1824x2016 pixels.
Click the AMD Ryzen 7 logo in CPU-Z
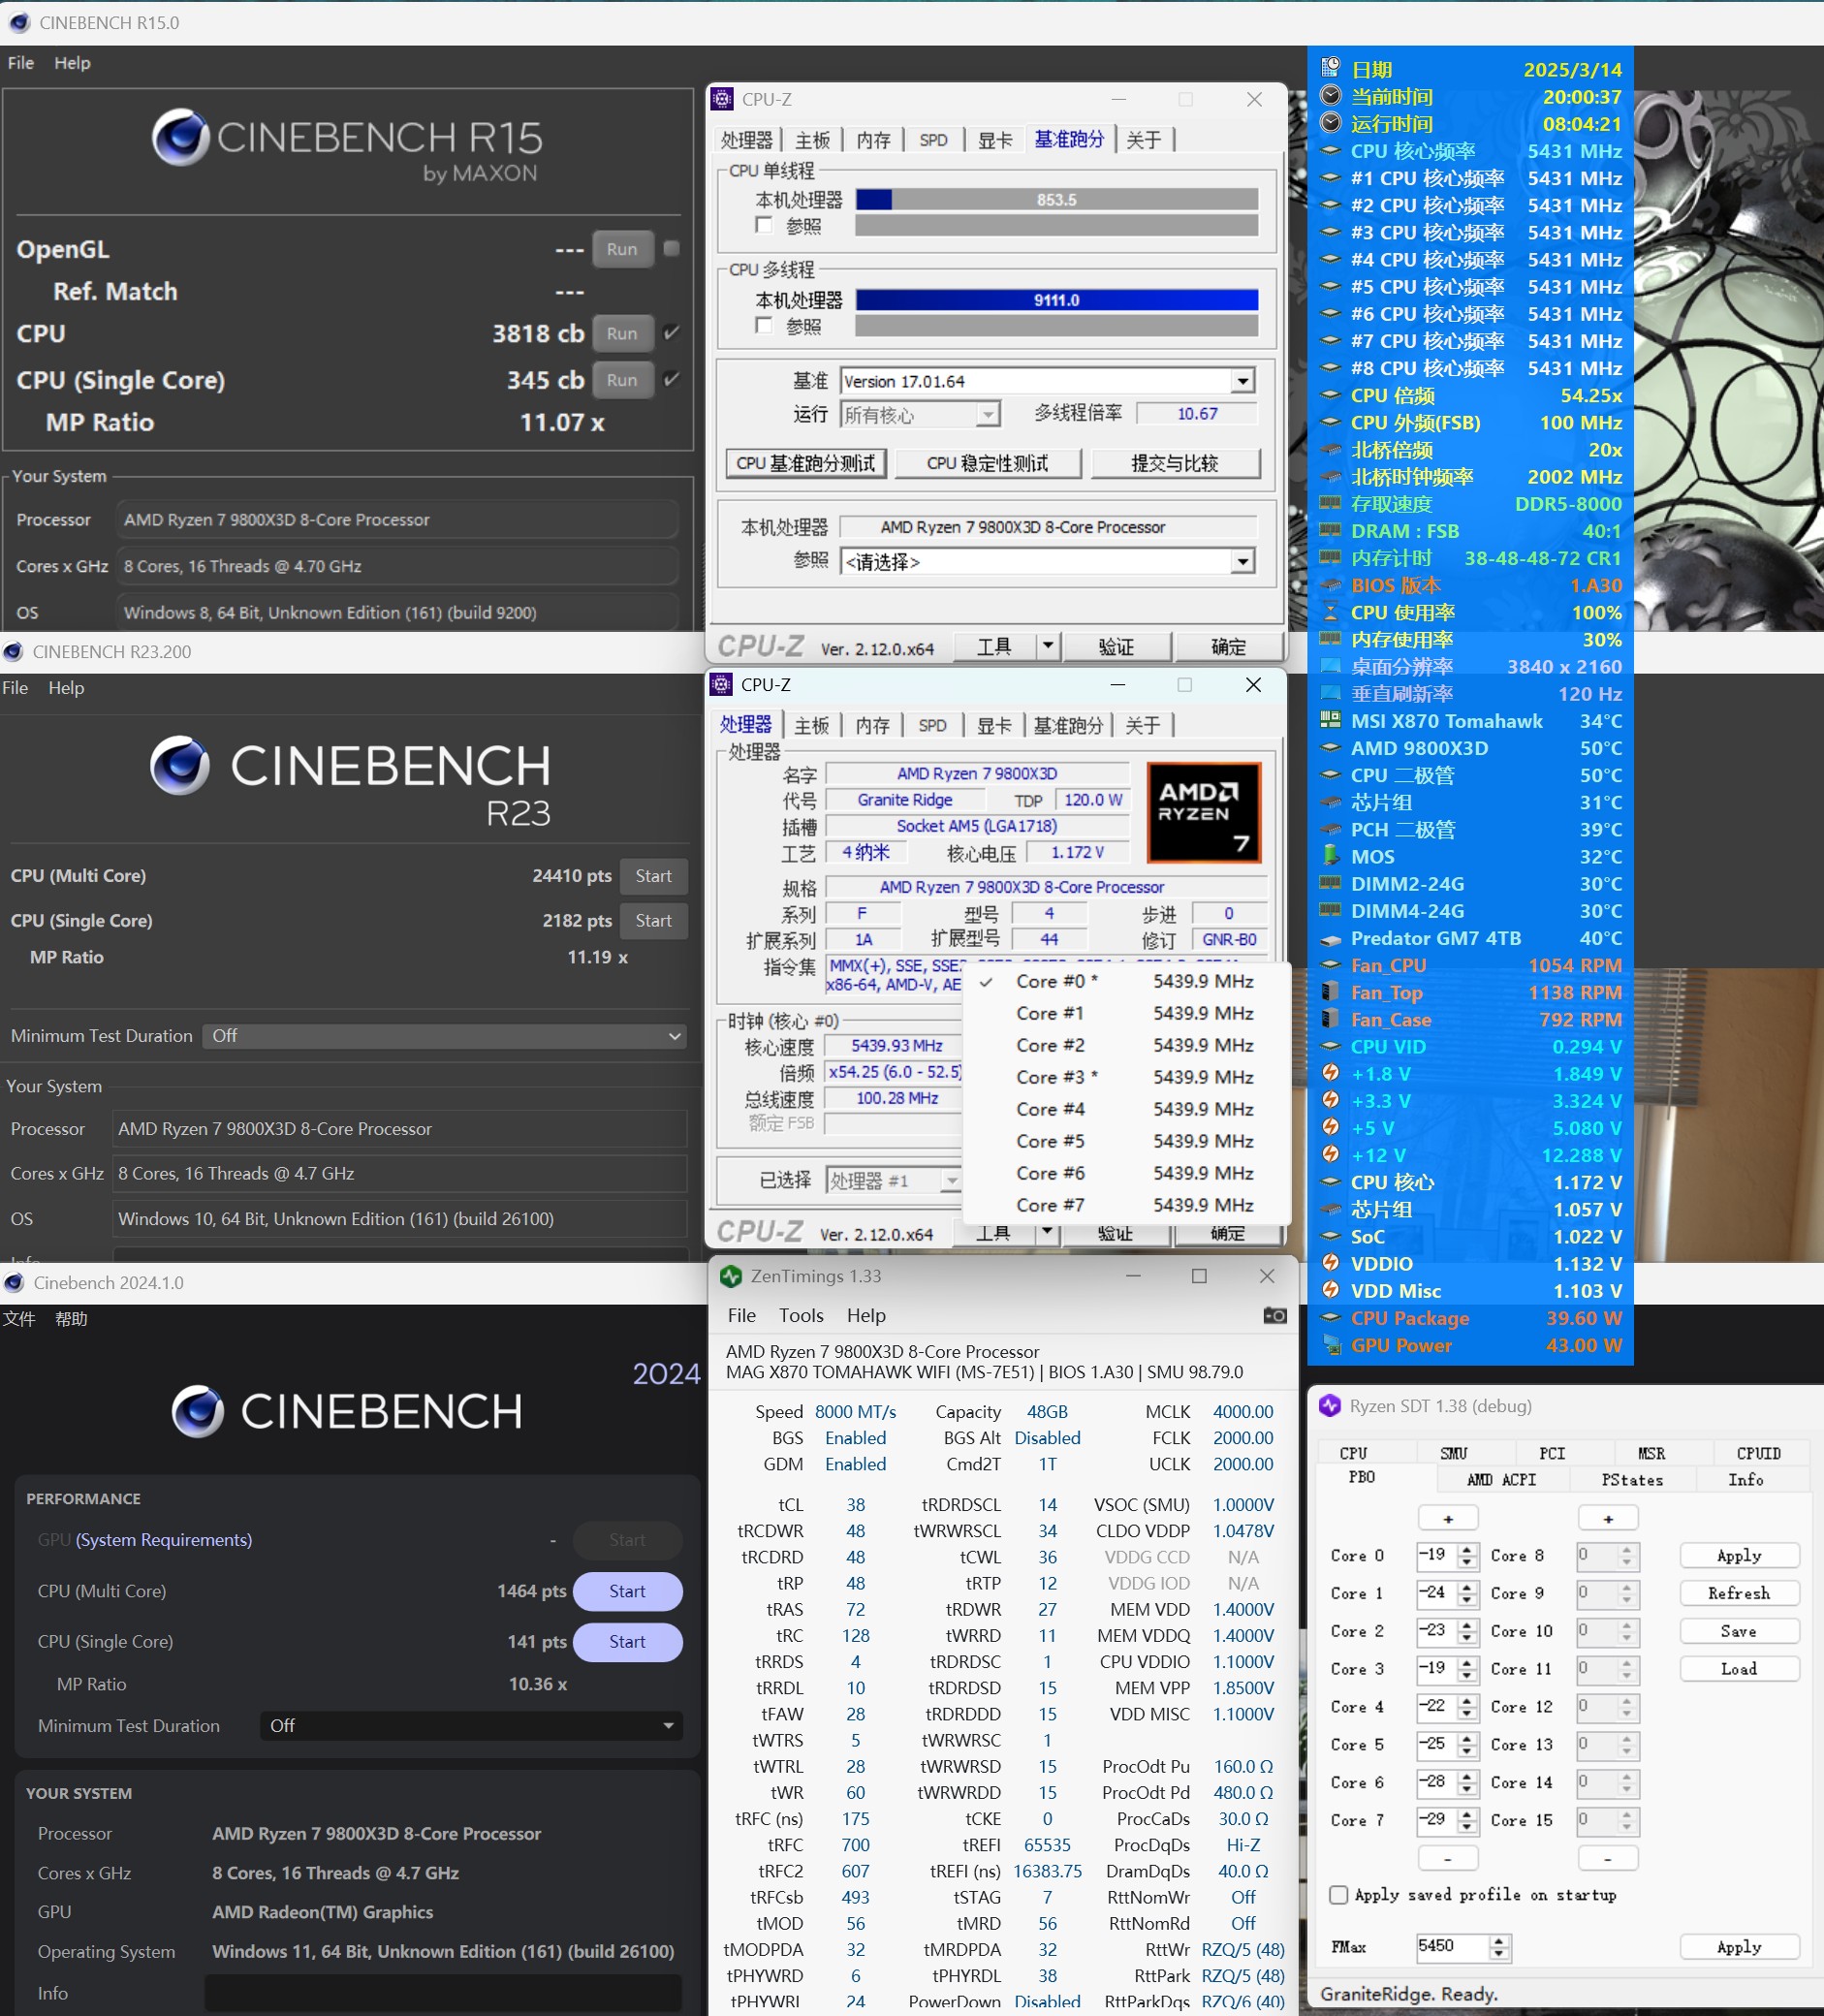point(1203,812)
